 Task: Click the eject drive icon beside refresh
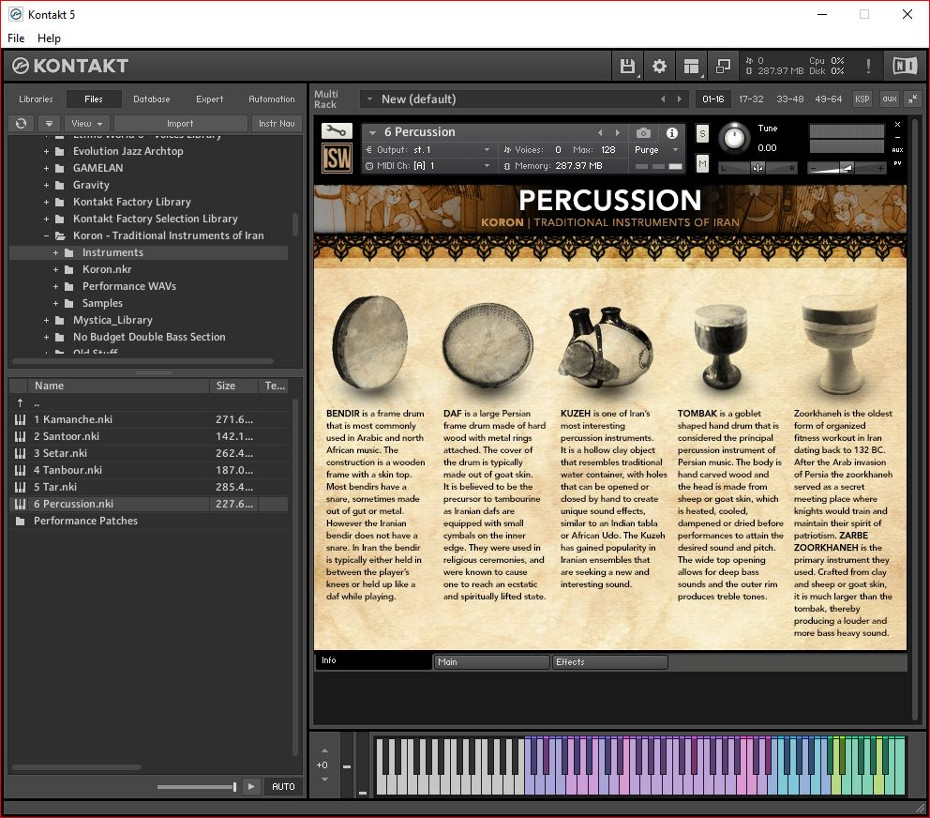click(49, 123)
